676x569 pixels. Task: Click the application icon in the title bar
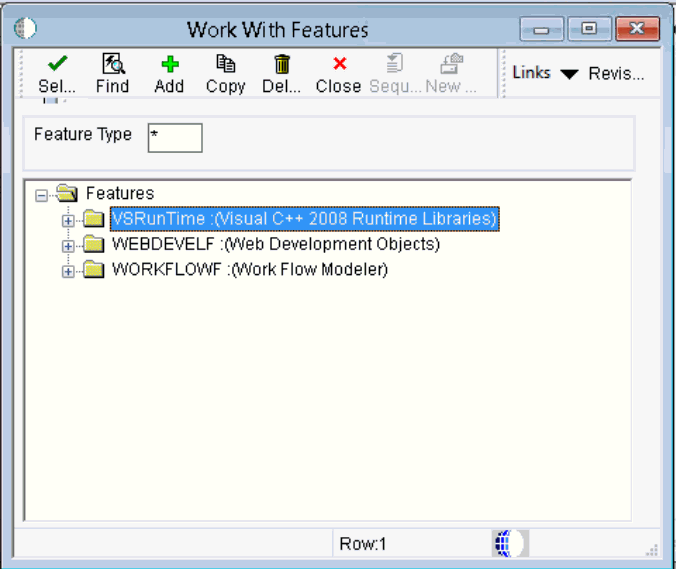(25, 29)
